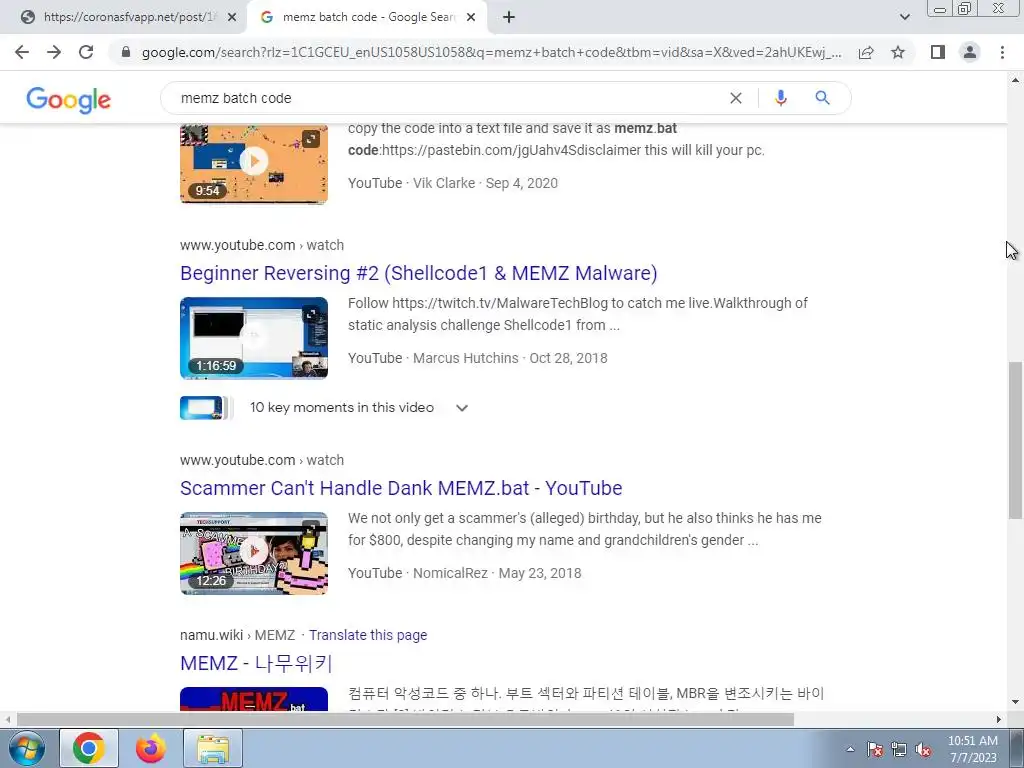Click the Chrome taskbar icon
This screenshot has height=768, width=1024.
[x=89, y=748]
